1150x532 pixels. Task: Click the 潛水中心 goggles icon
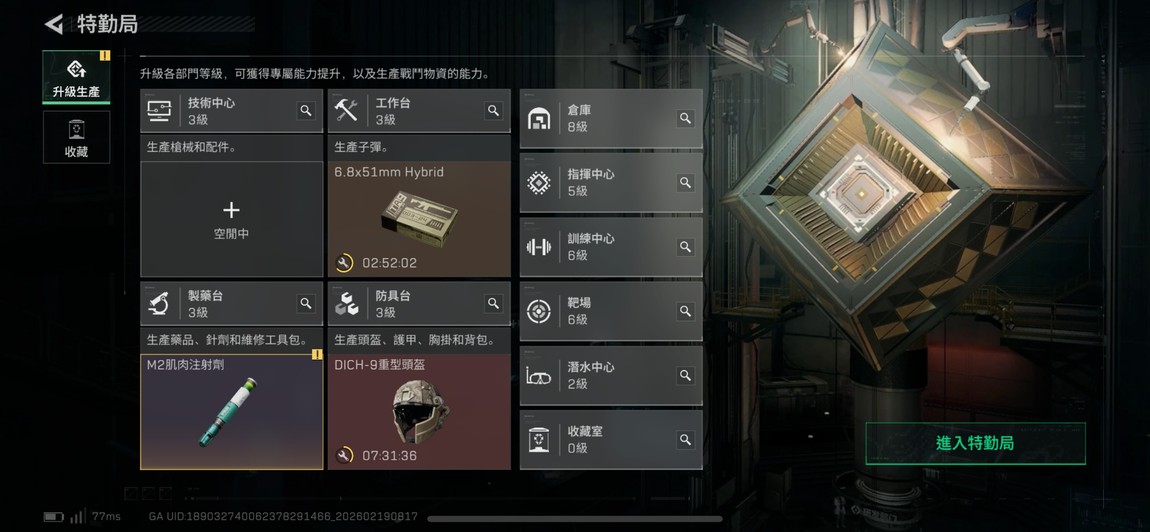539,376
